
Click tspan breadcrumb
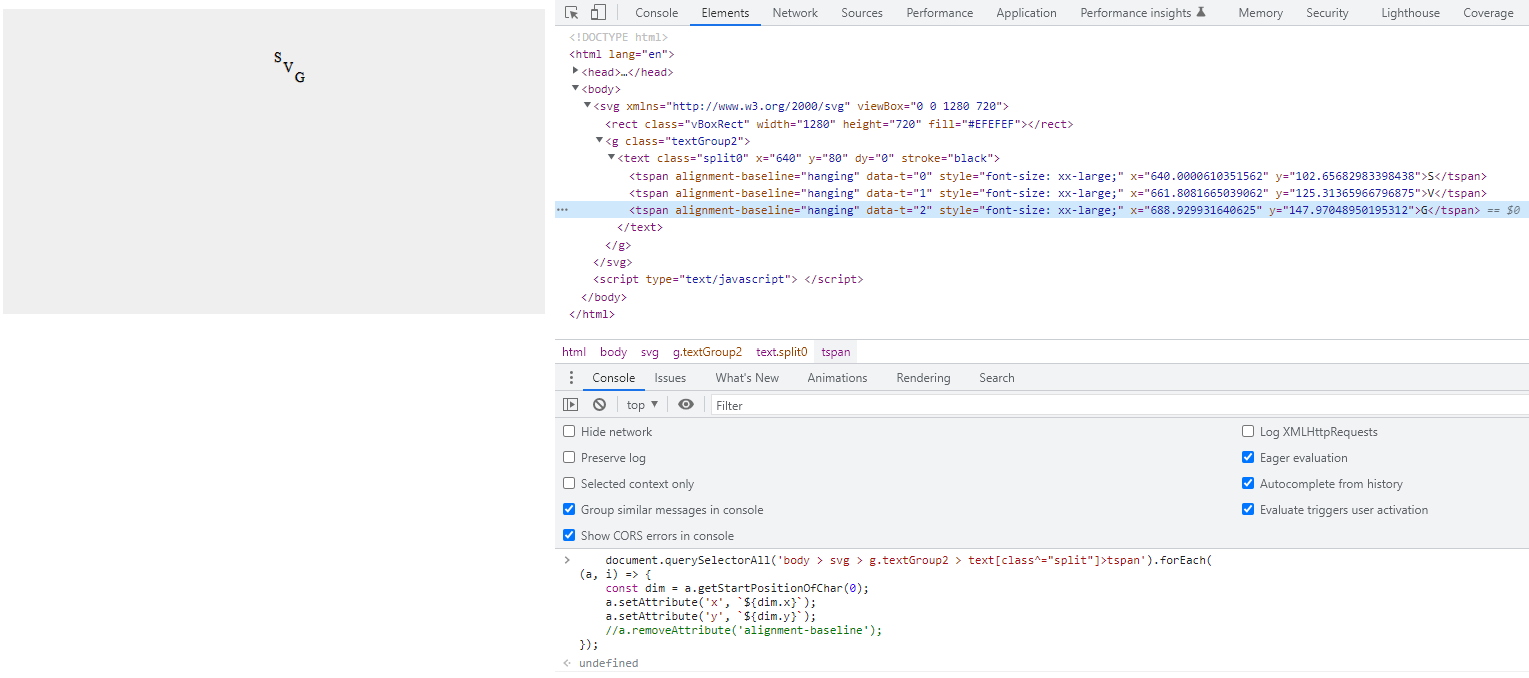click(x=836, y=352)
